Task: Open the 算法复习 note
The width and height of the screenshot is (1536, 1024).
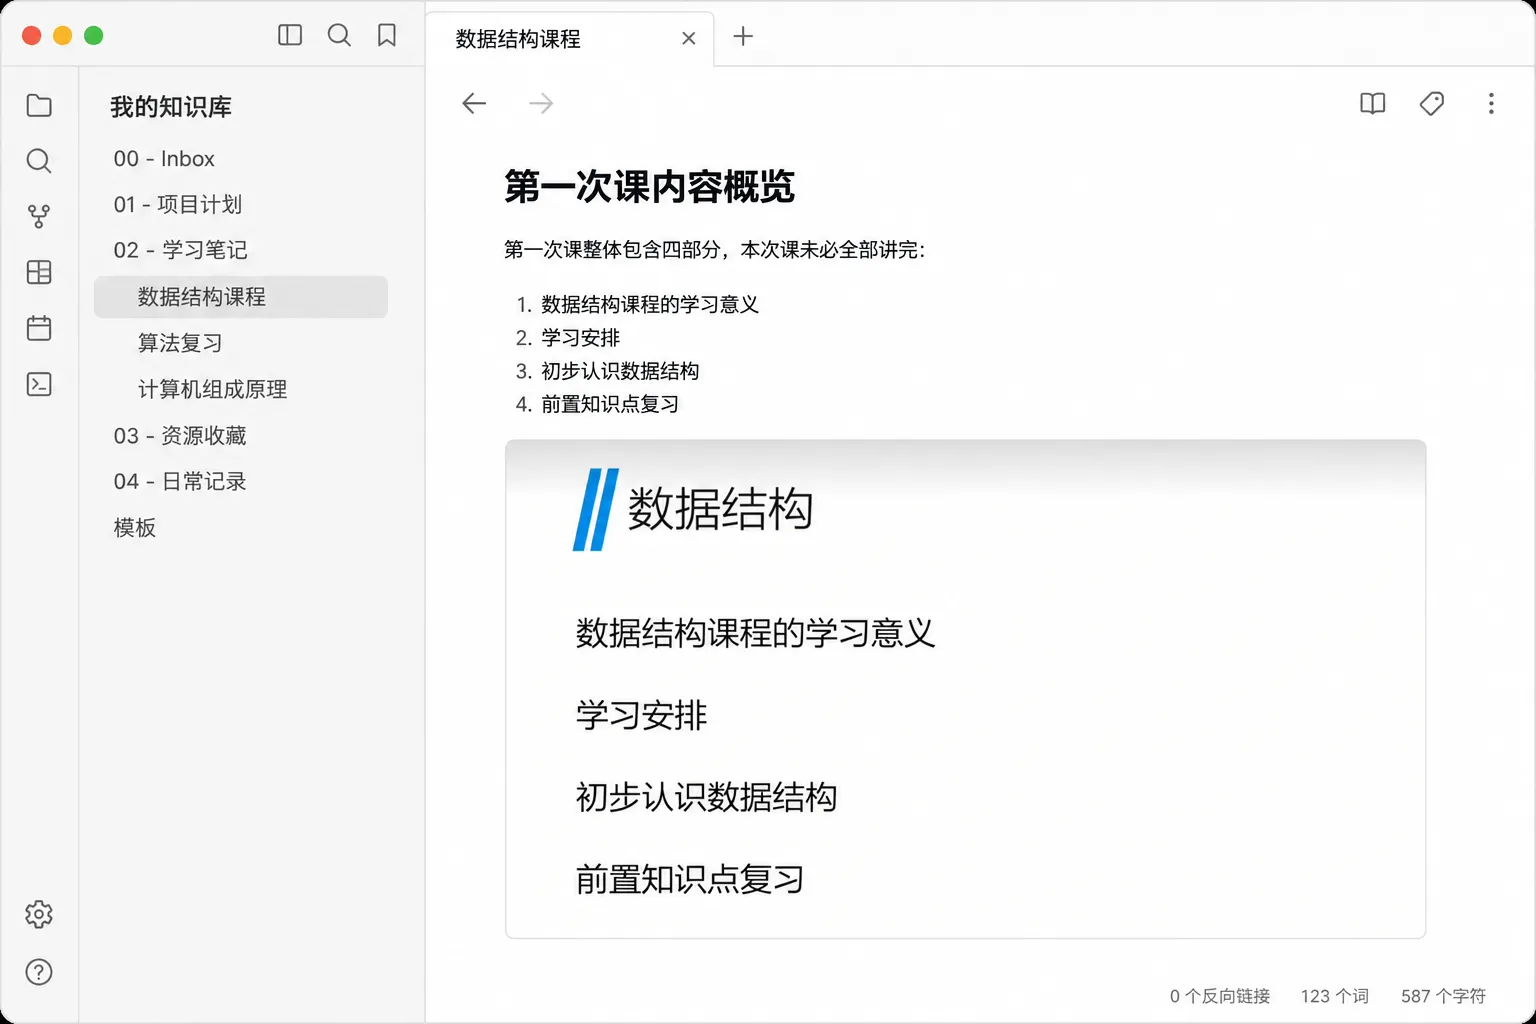Action: (180, 343)
